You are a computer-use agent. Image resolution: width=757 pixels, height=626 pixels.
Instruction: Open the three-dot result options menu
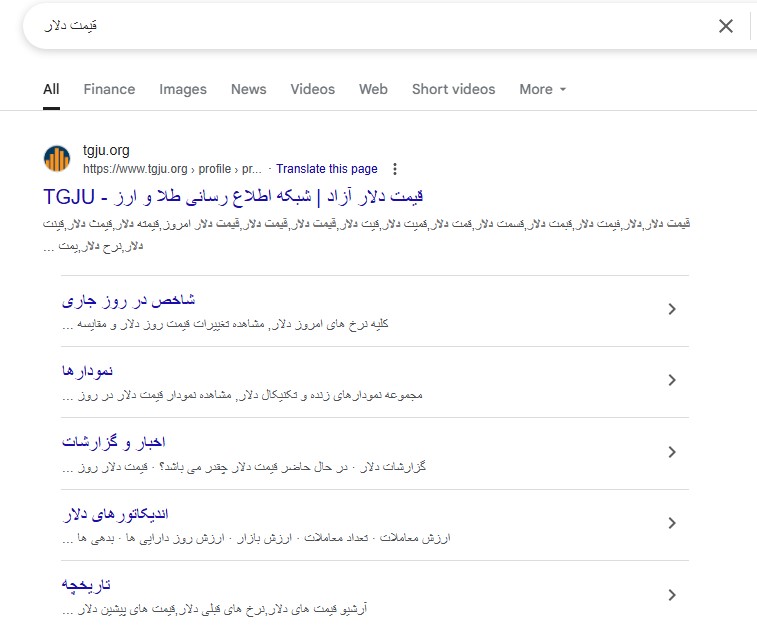395,169
